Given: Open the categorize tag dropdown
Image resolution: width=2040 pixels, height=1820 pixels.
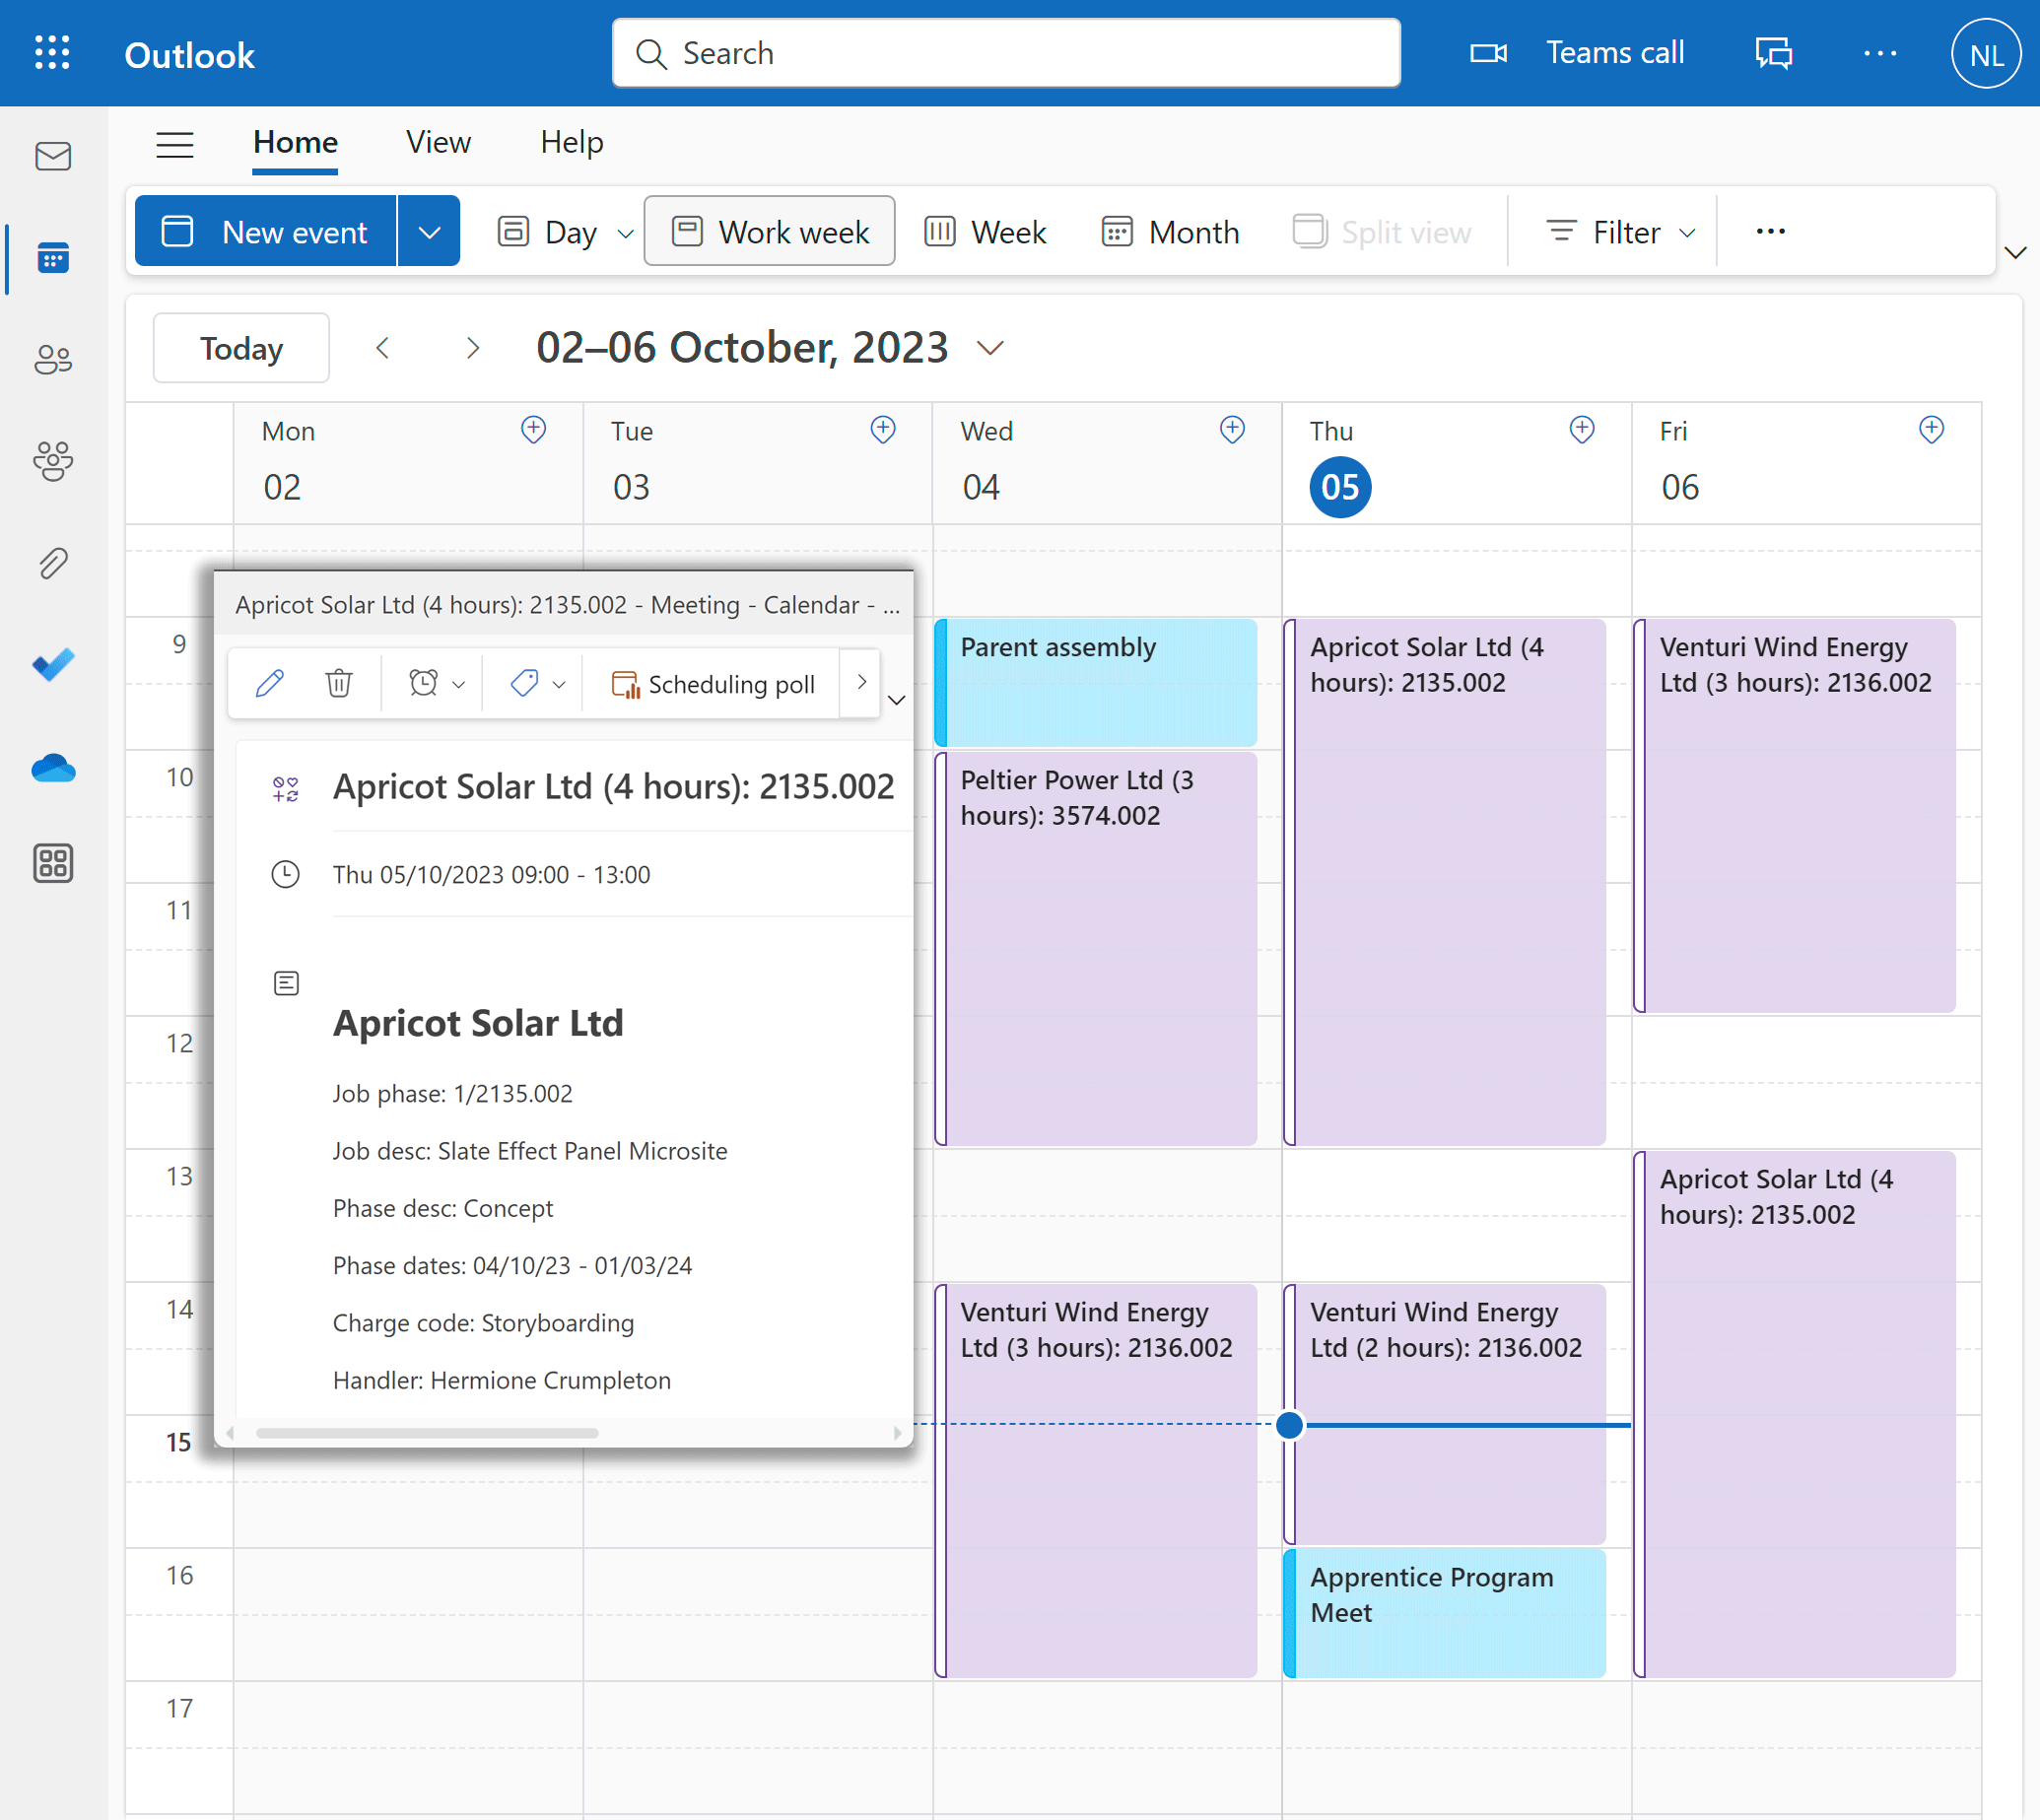Looking at the screenshot, I should coord(537,684).
